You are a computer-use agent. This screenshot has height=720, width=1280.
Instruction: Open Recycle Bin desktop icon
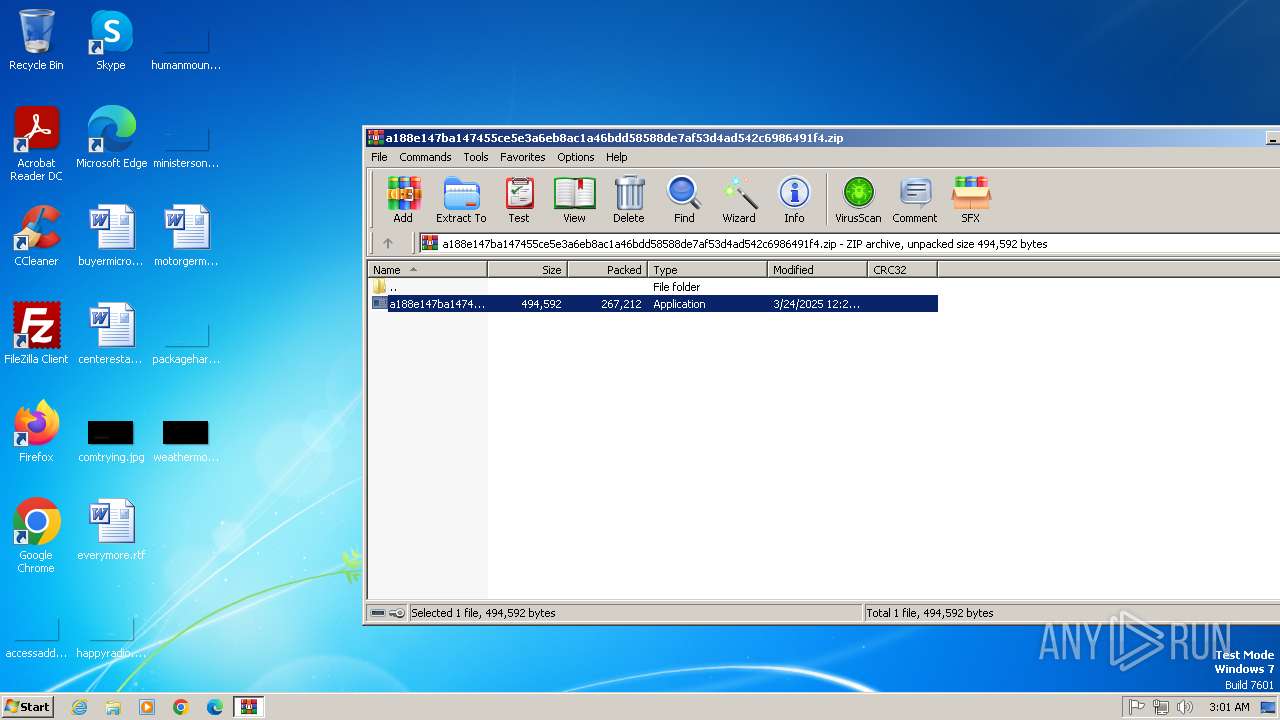(x=36, y=40)
